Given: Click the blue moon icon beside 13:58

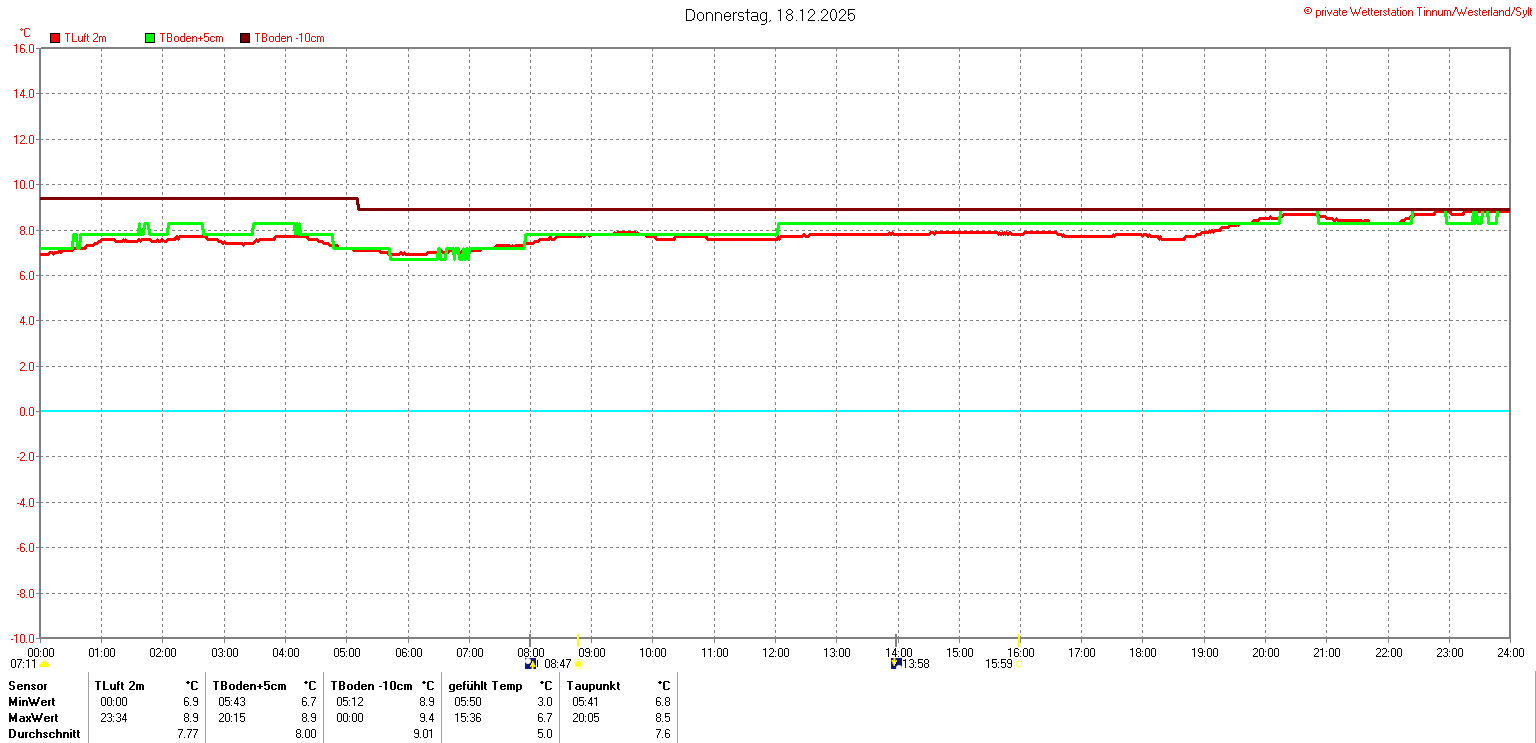Looking at the screenshot, I should [x=896, y=663].
